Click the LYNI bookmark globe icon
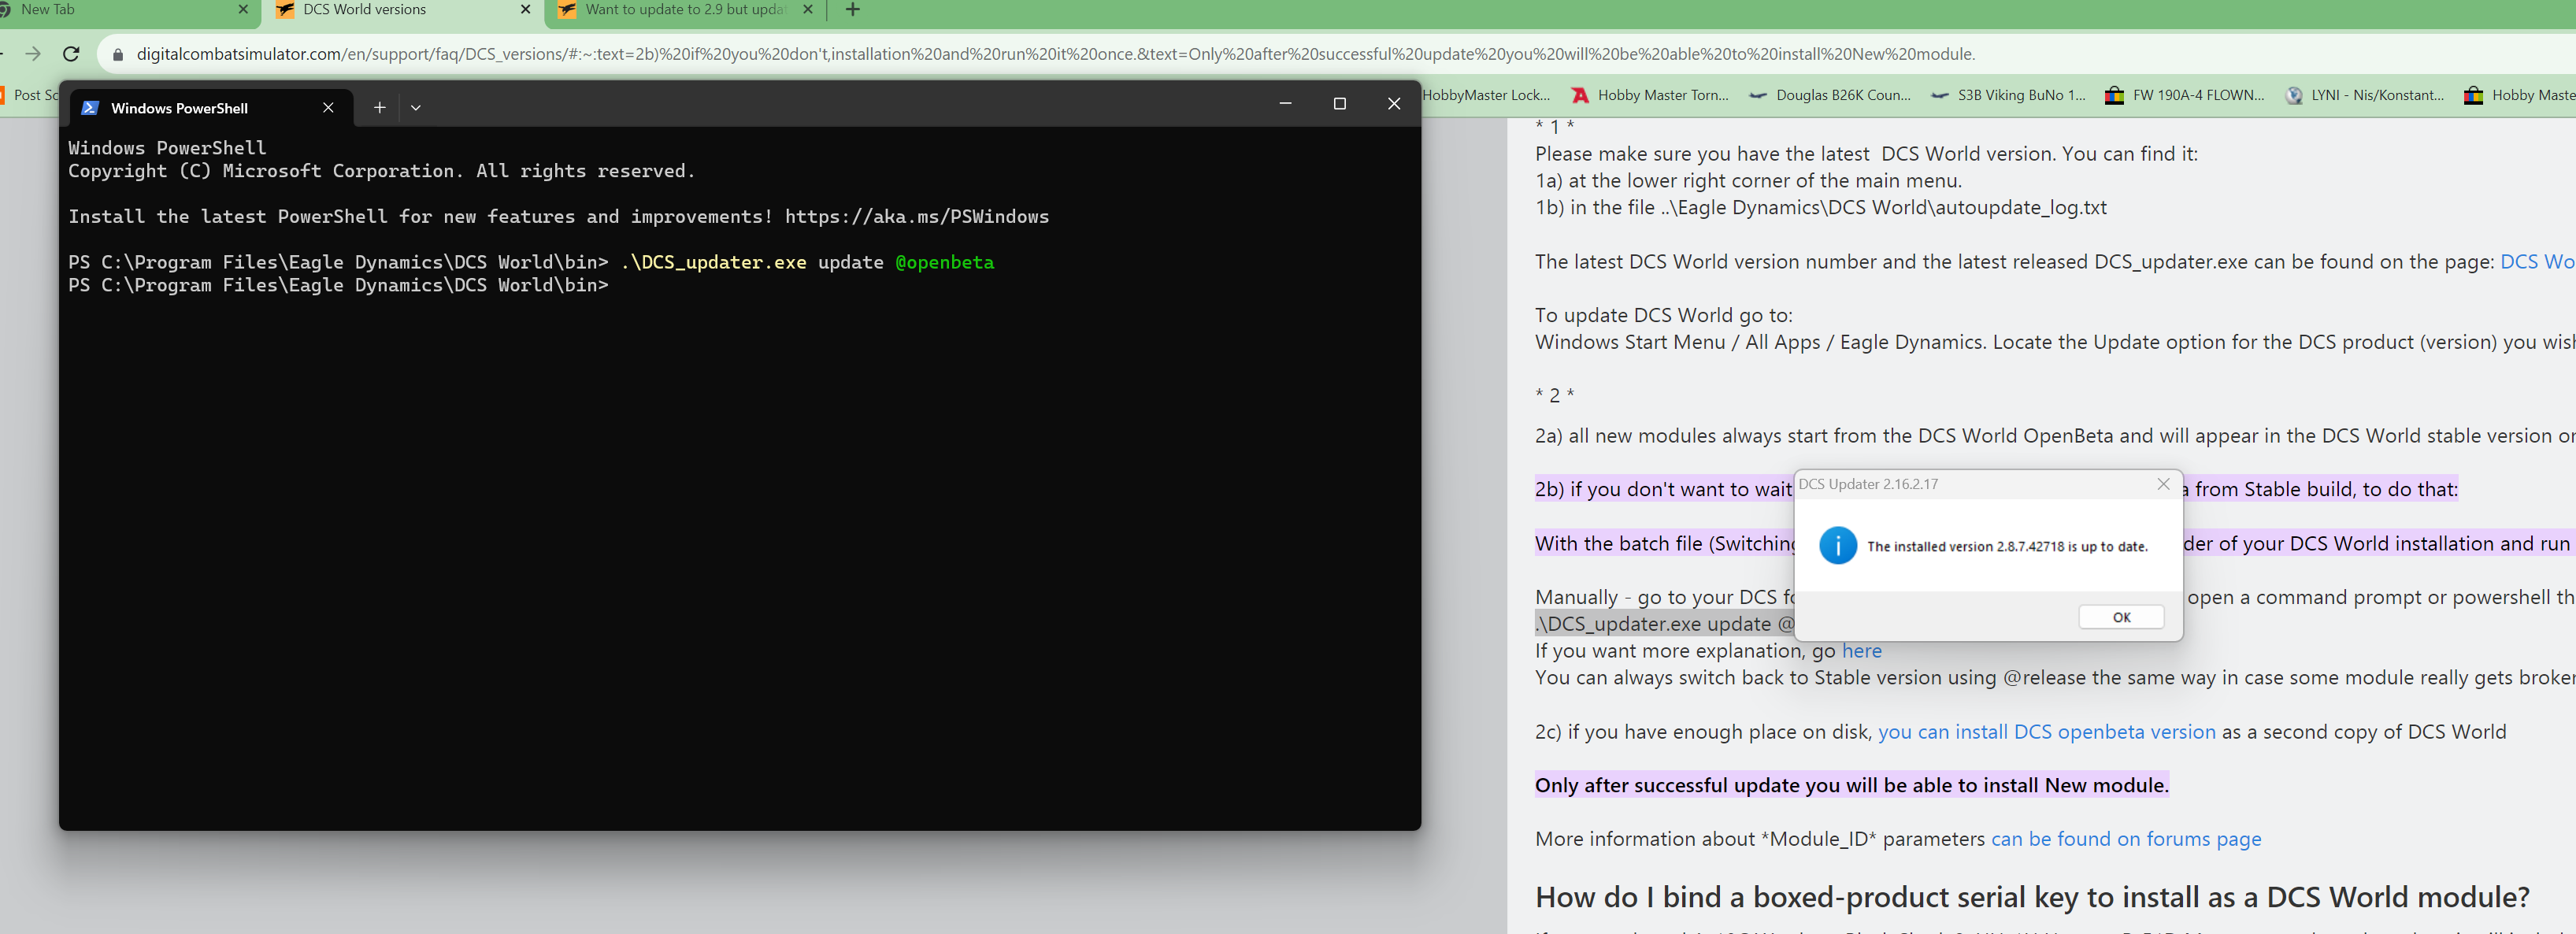The width and height of the screenshot is (2576, 934). tap(2294, 95)
